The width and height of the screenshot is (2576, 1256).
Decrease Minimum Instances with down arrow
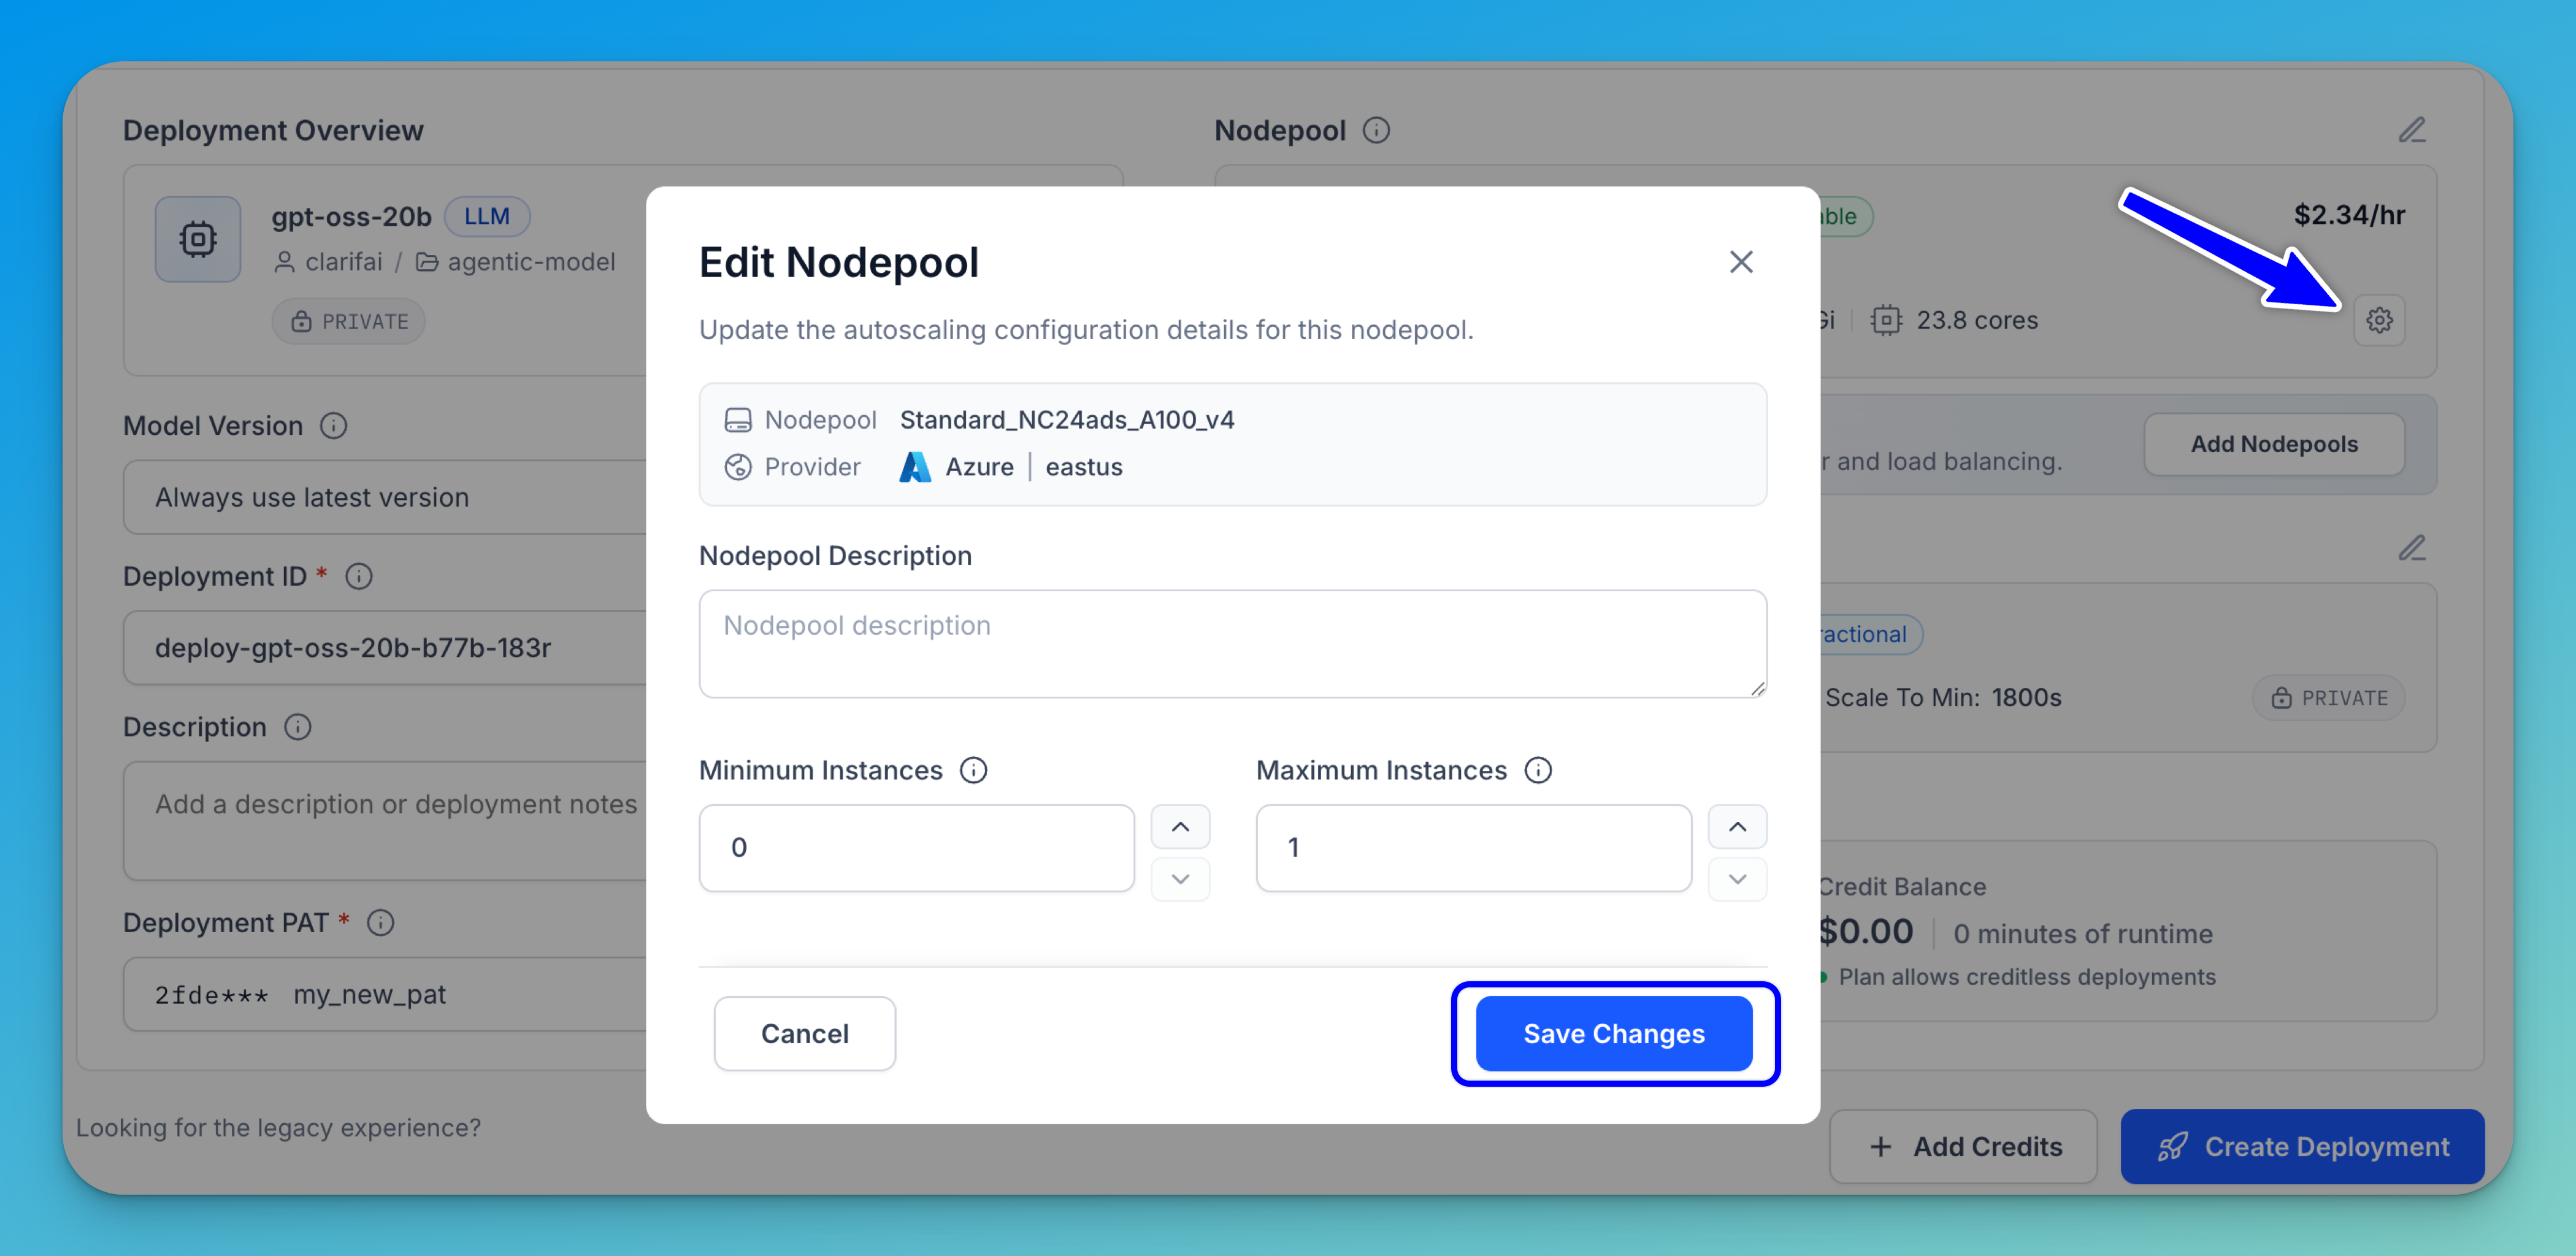pos(1180,879)
